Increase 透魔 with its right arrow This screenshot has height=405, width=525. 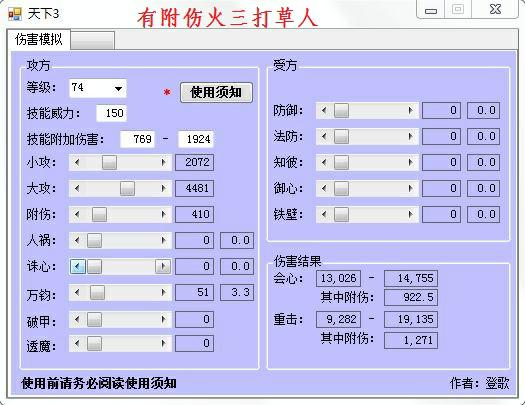[163, 343]
